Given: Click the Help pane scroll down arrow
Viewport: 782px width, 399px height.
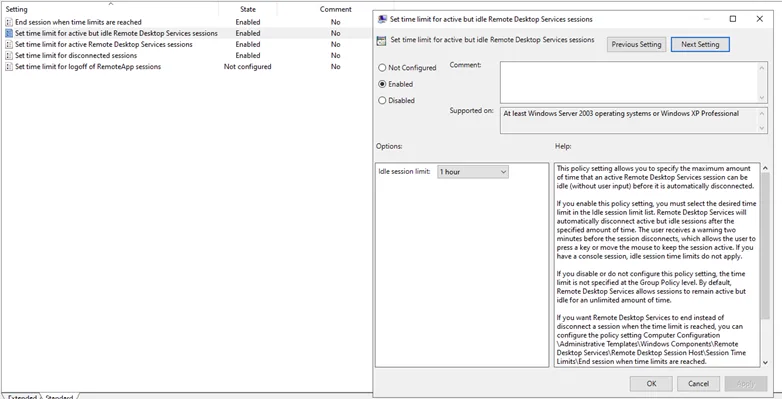Looking at the screenshot, I should coord(766,363).
